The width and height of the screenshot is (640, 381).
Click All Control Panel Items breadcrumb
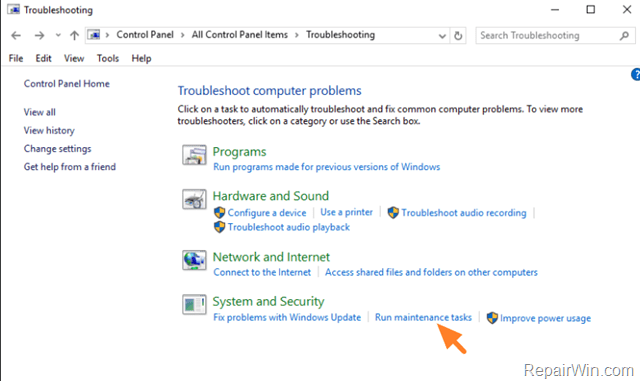coord(240,35)
